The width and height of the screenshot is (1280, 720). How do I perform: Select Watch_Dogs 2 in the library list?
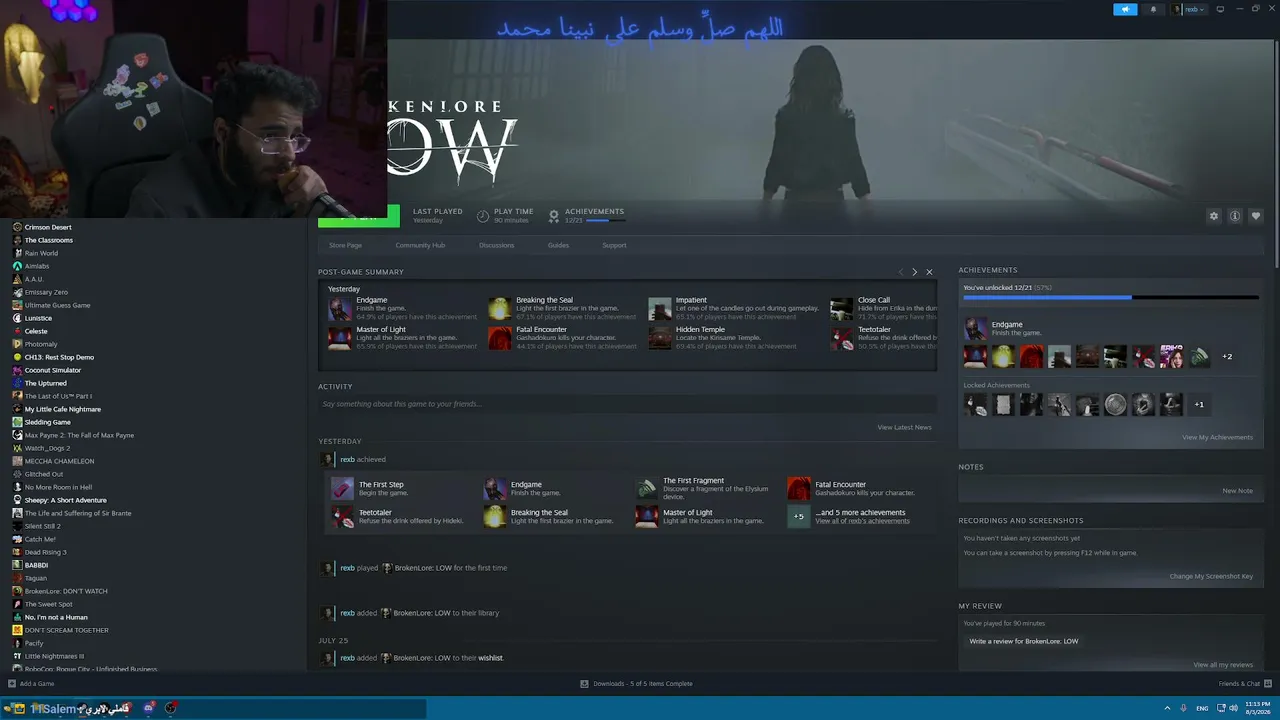(47, 448)
